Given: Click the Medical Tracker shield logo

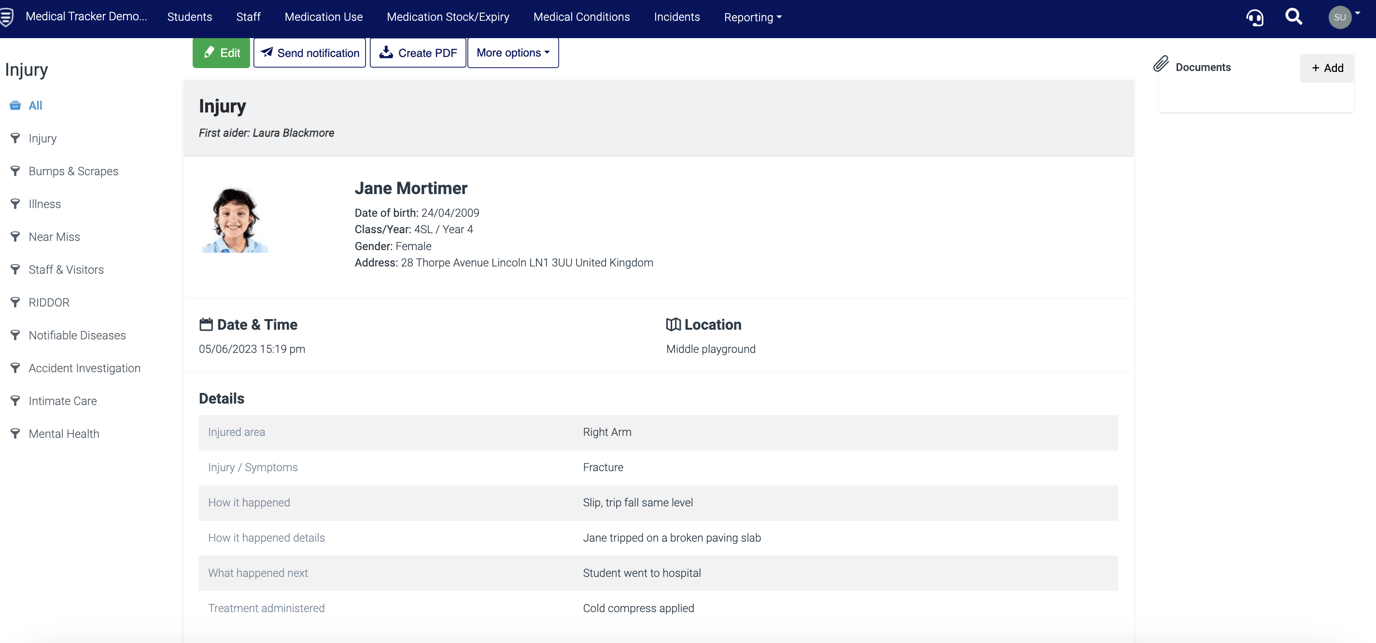Looking at the screenshot, I should click(x=9, y=16).
